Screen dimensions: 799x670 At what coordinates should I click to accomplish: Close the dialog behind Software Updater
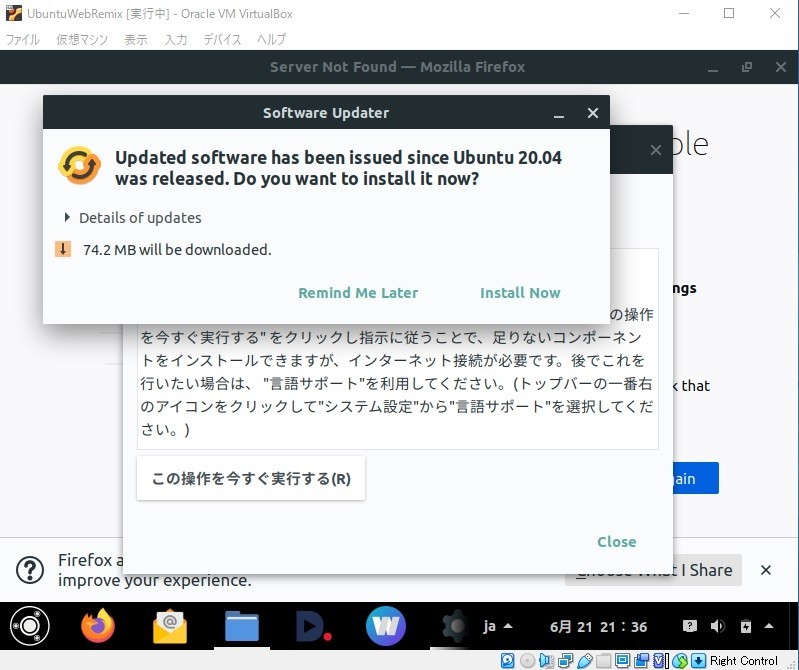(656, 150)
